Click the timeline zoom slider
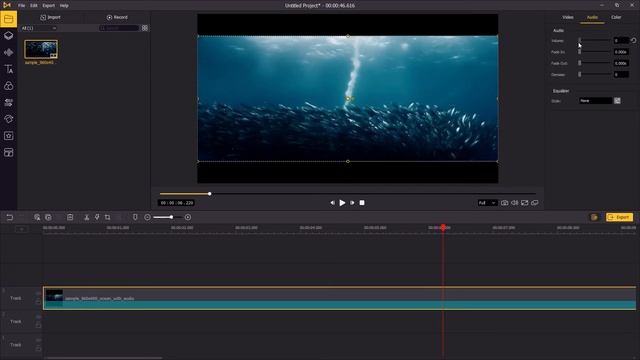 [x=168, y=218]
